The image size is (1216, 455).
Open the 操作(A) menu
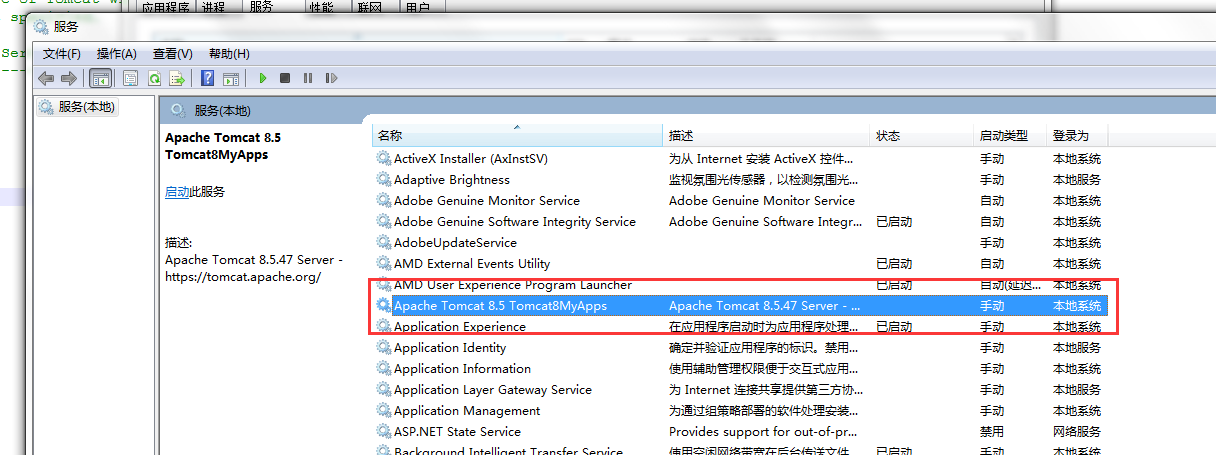[117, 54]
